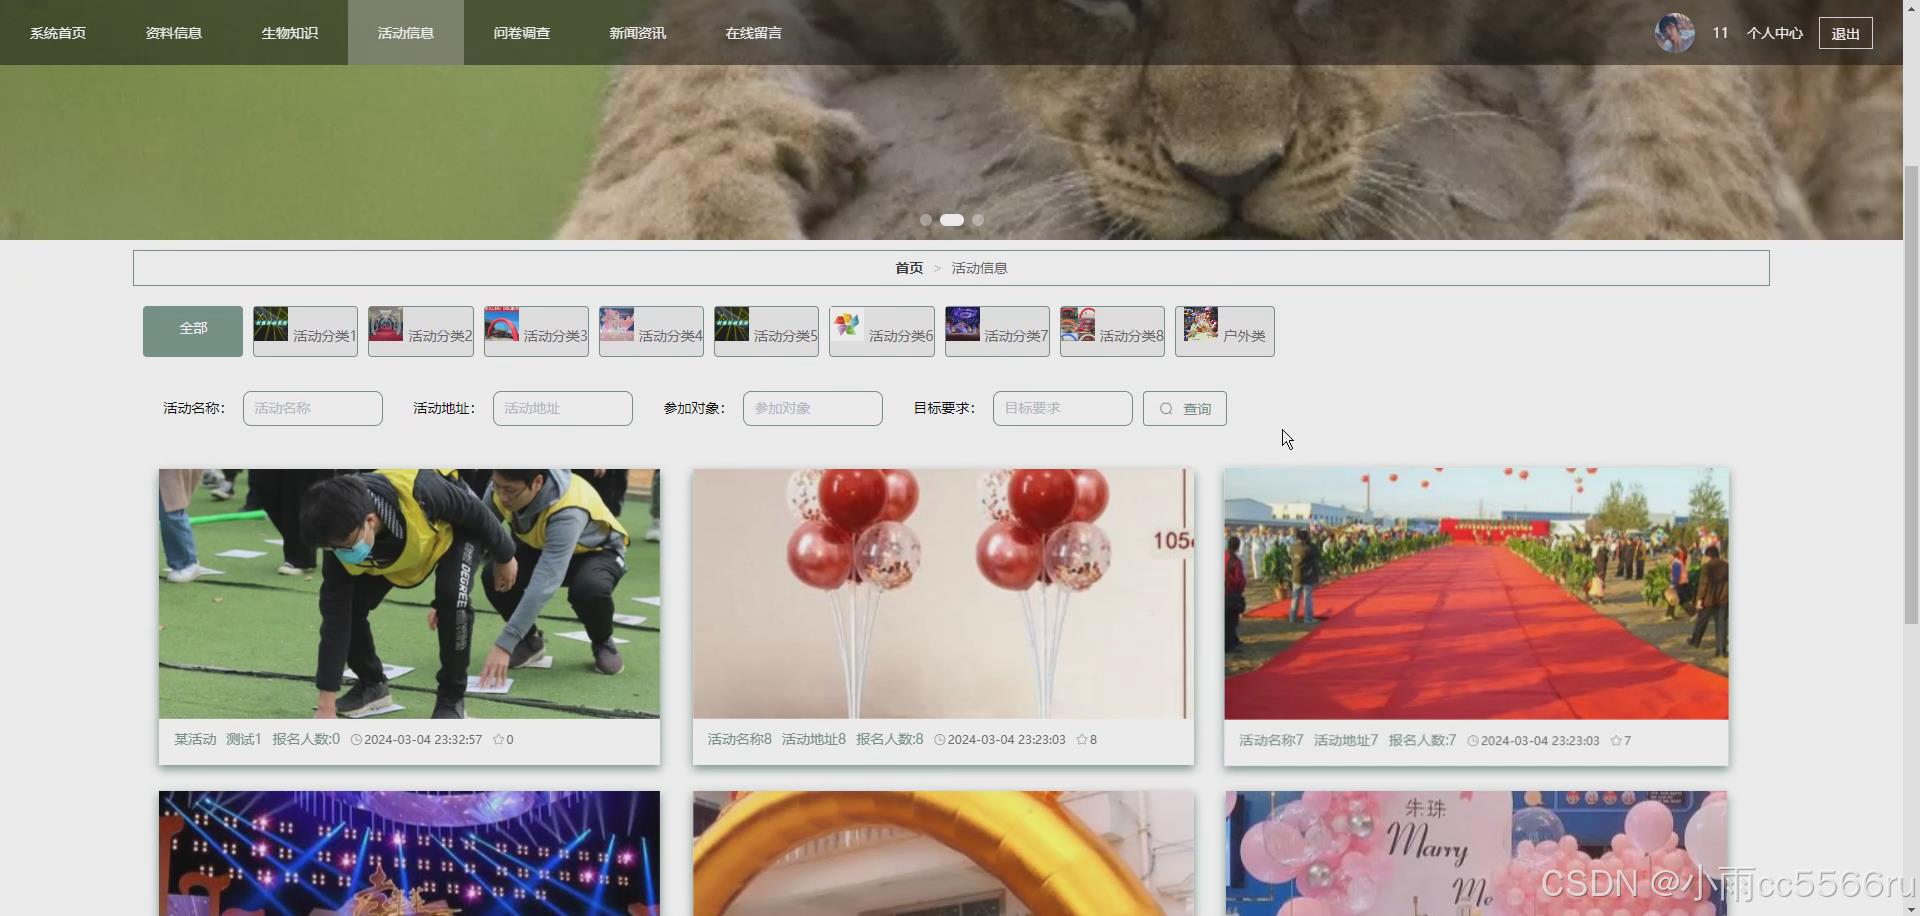Click the 查询 search button
This screenshot has height=916, width=1920.
pyautogui.click(x=1185, y=408)
